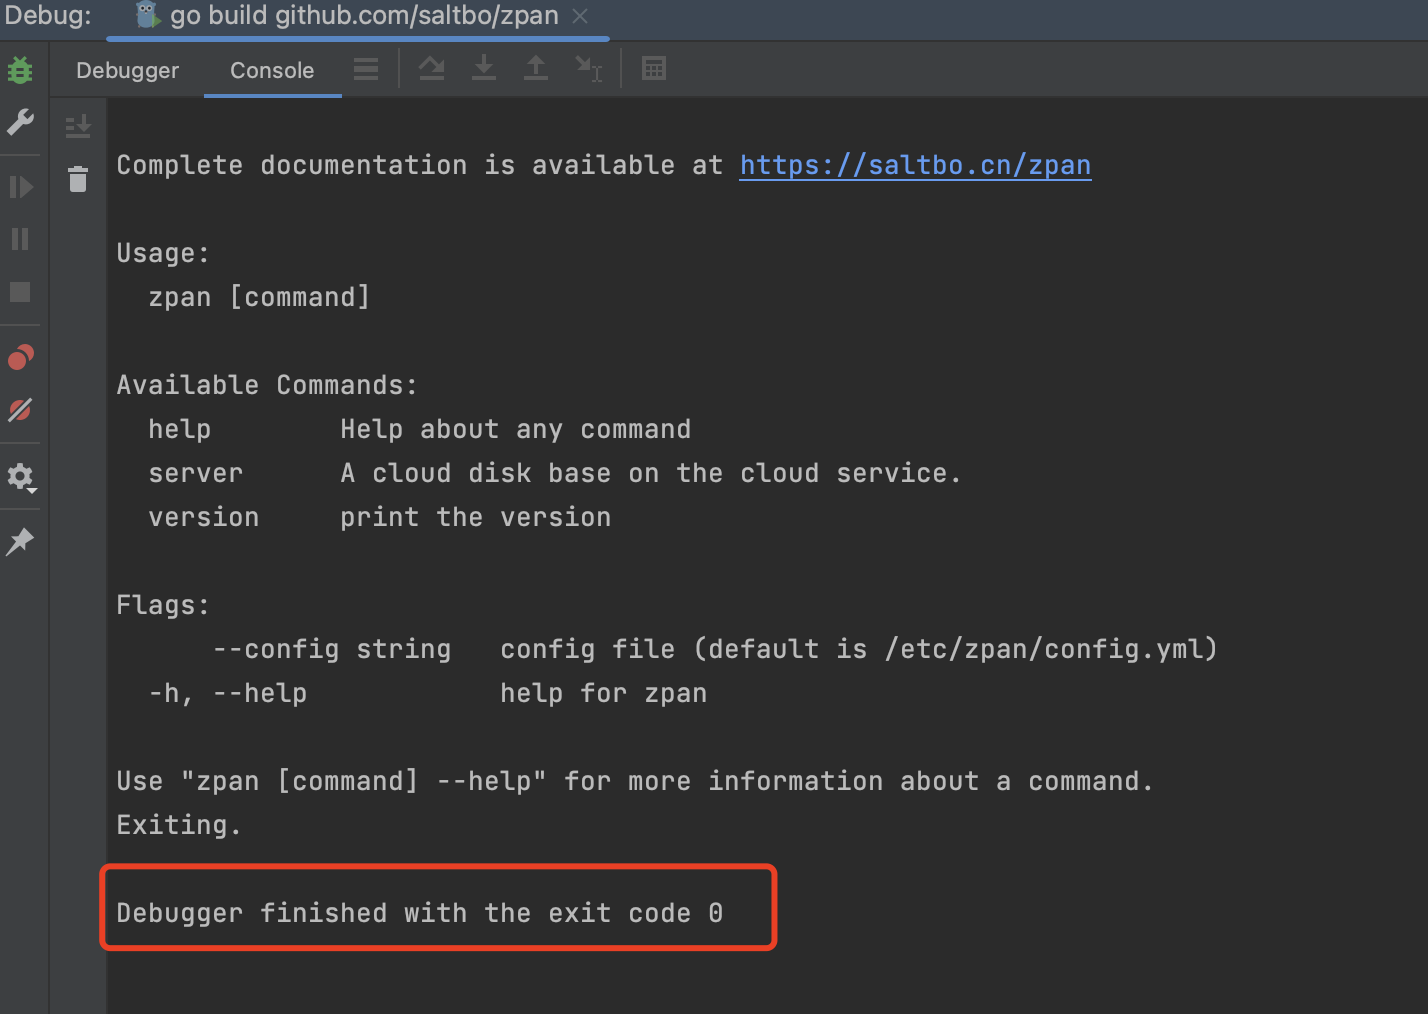Stop the debug session
Viewport: 1428px width, 1014px height.
20,292
